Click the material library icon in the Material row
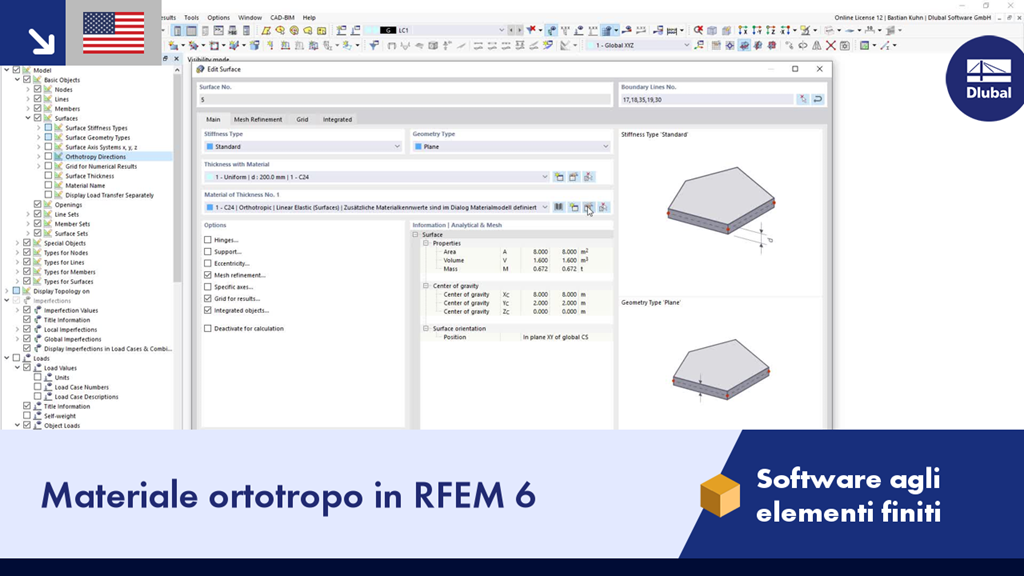 pyautogui.click(x=559, y=207)
